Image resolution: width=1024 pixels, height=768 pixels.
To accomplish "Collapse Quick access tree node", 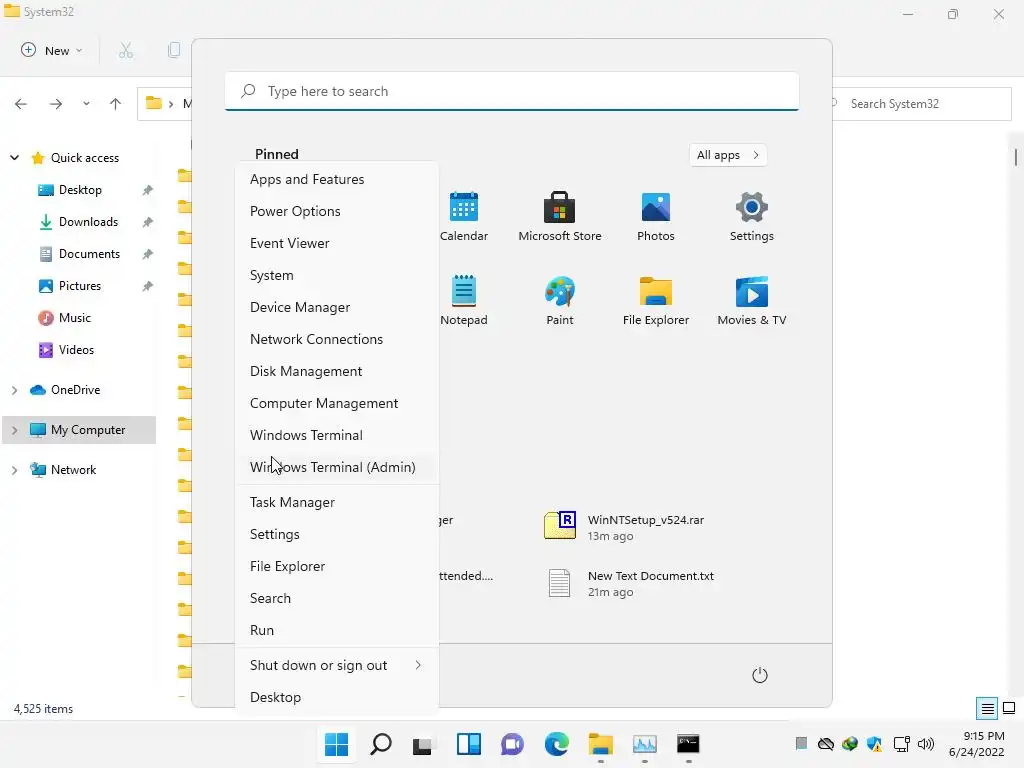I will 14,157.
